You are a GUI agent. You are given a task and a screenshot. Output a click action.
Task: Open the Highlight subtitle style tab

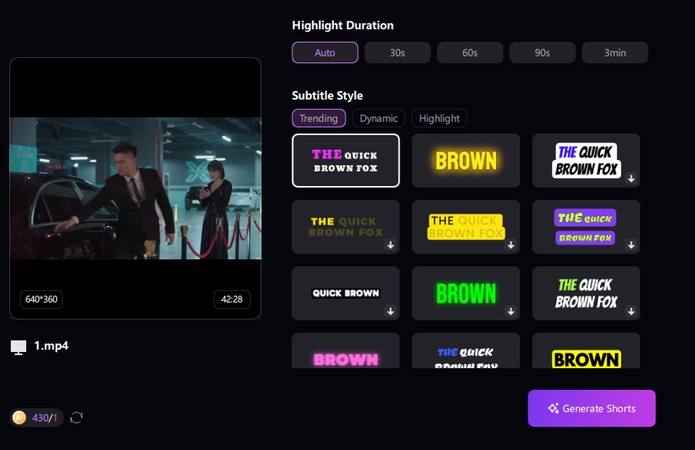[x=439, y=118]
